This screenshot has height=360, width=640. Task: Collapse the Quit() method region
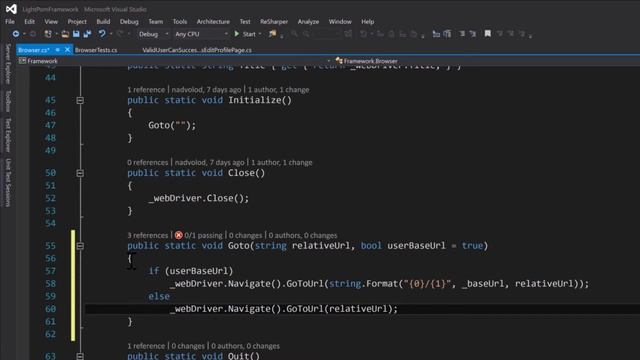(80, 356)
